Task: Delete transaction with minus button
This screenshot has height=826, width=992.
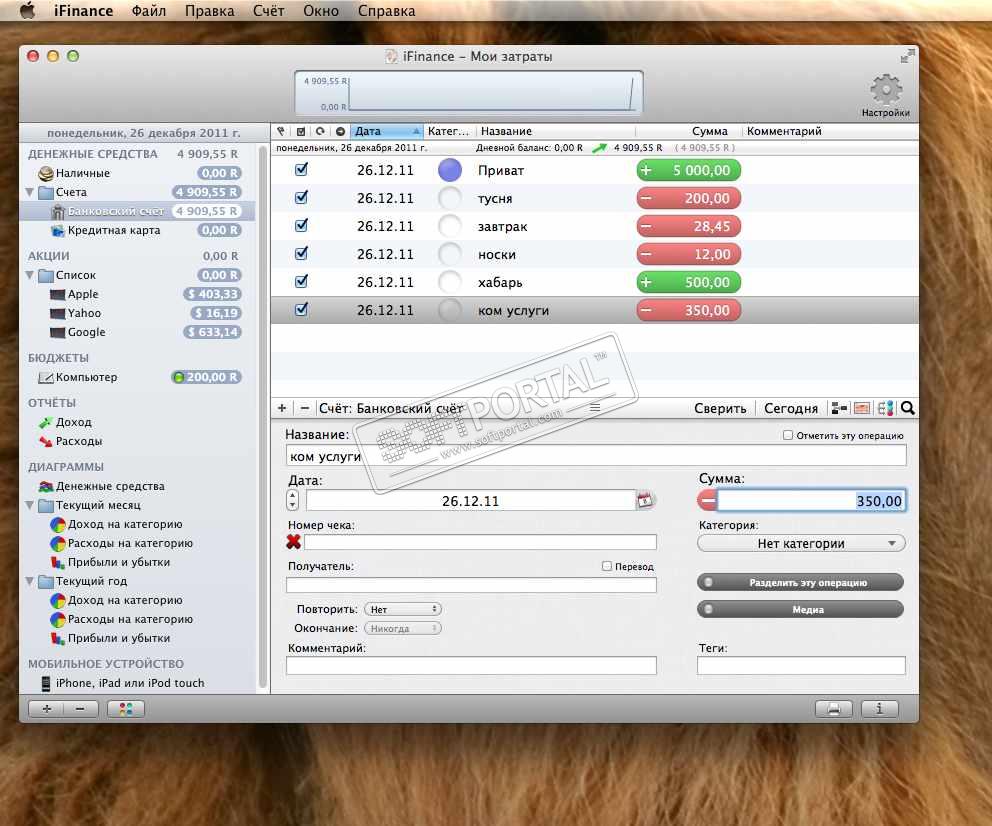Action: pyautogui.click(x=304, y=408)
